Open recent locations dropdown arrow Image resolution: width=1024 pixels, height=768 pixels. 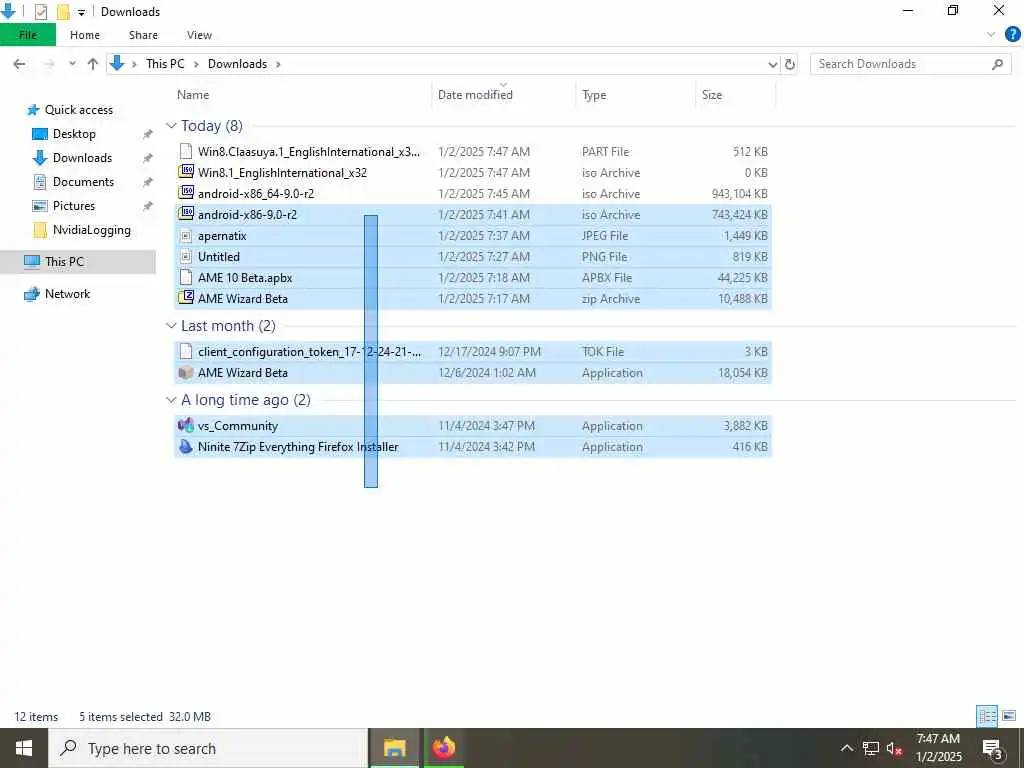pos(72,64)
